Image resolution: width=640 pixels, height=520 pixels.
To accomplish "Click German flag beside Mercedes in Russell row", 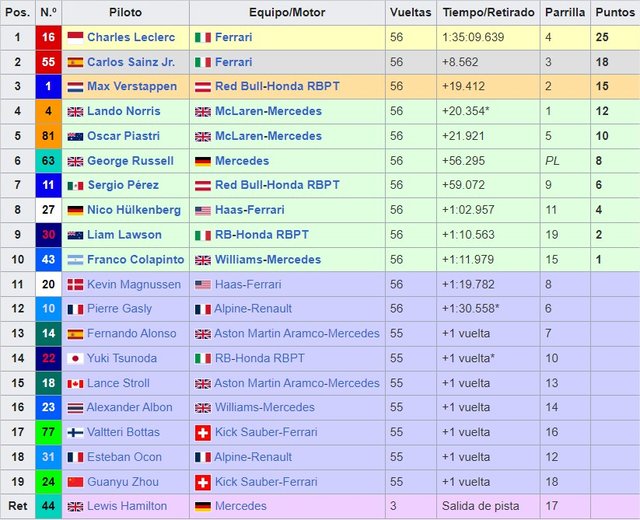I will 203,161.
